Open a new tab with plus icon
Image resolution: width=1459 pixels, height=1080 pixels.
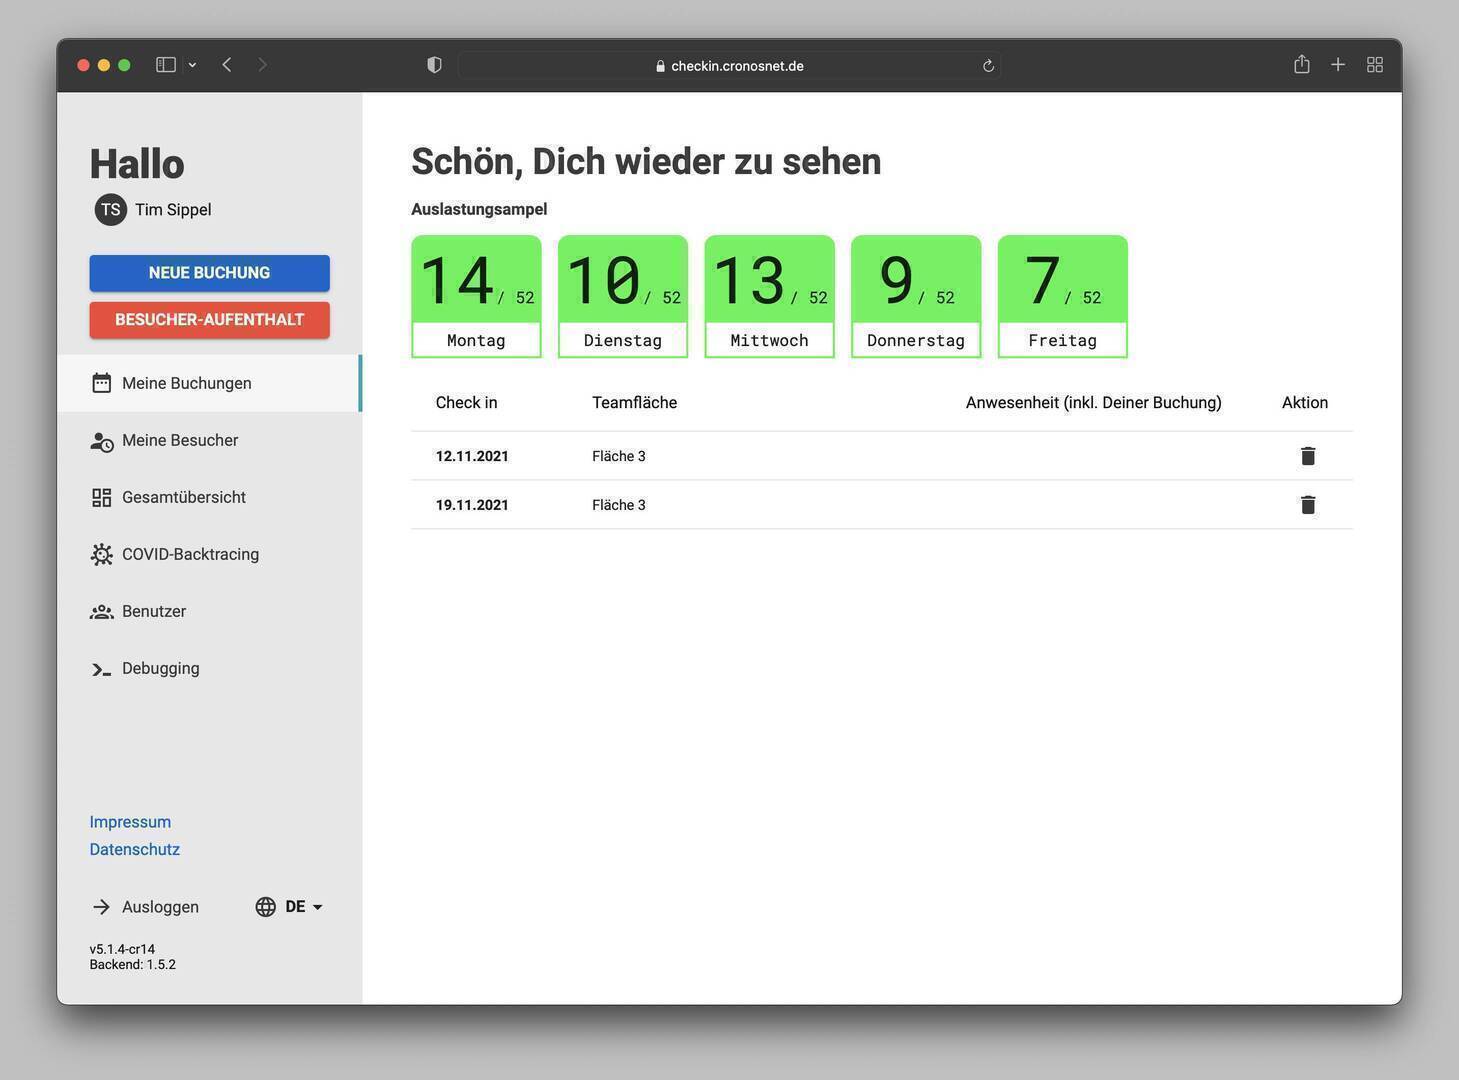pos(1338,65)
